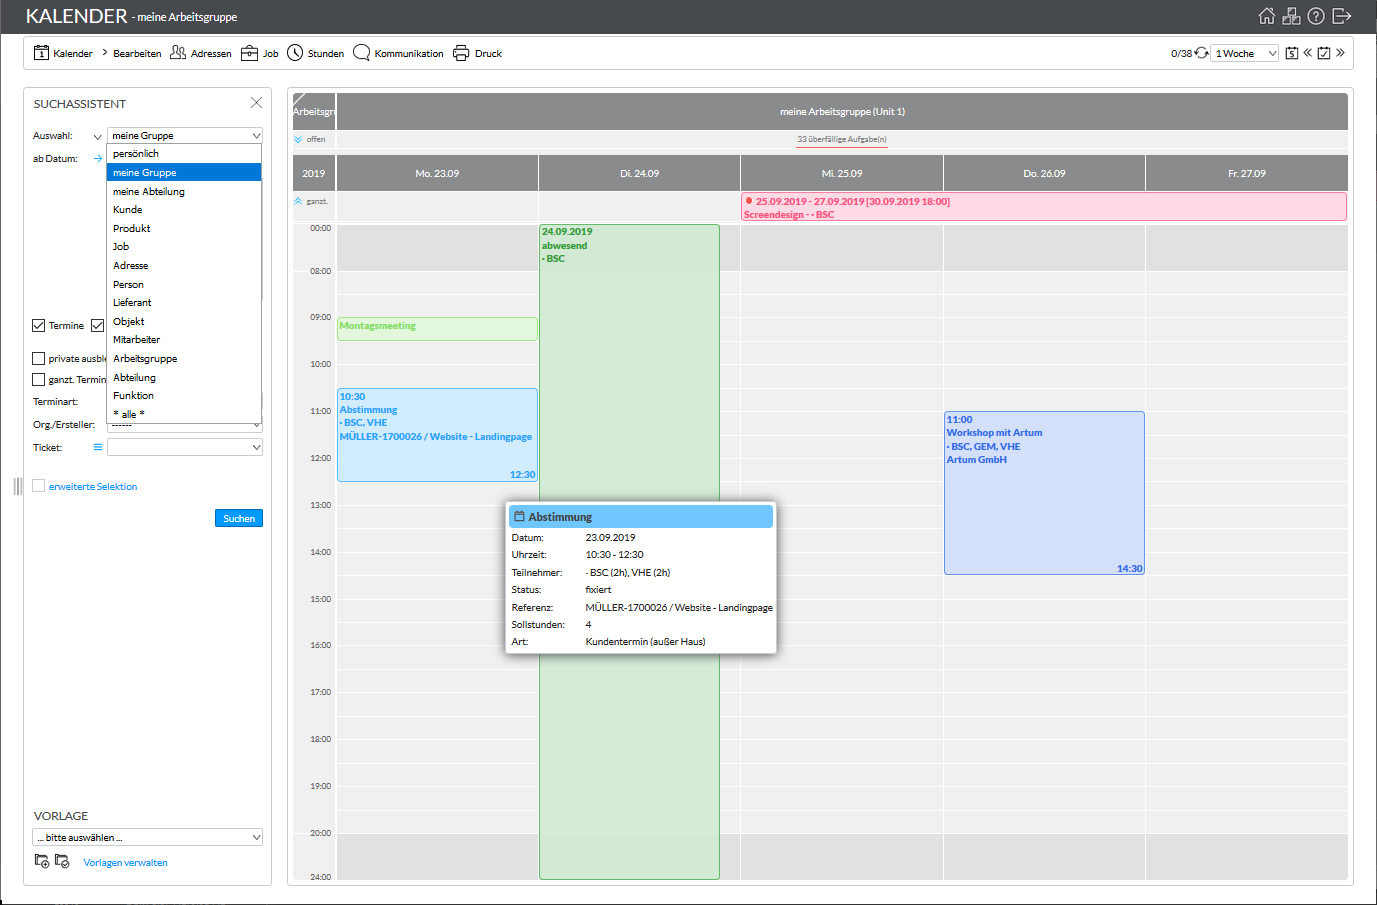This screenshot has width=1377, height=905.
Task: Open the Vorlagen verwalten link
Action: tap(125, 862)
